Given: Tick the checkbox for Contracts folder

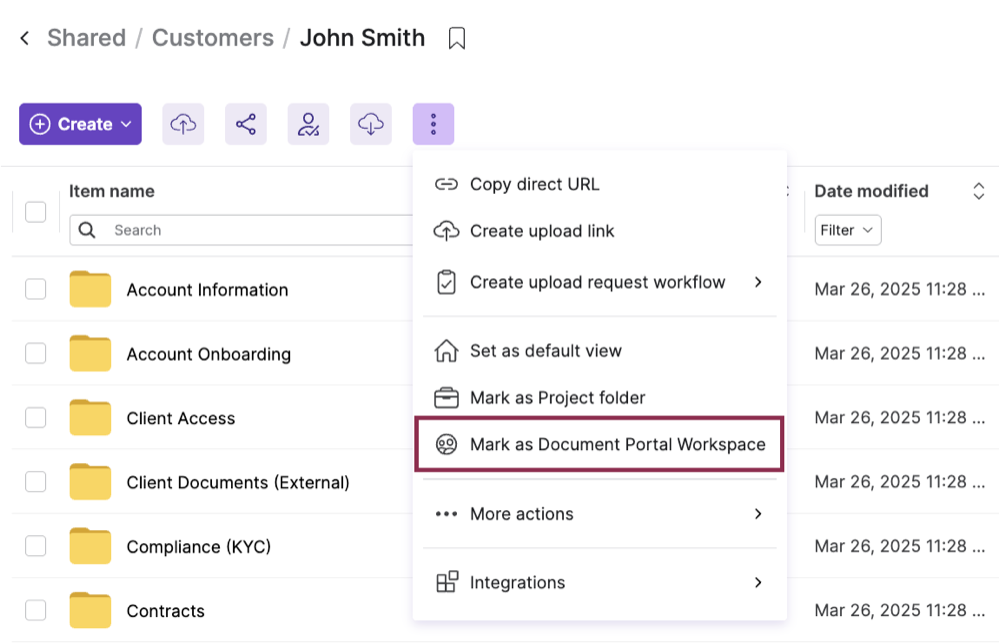Looking at the screenshot, I should (x=36, y=610).
